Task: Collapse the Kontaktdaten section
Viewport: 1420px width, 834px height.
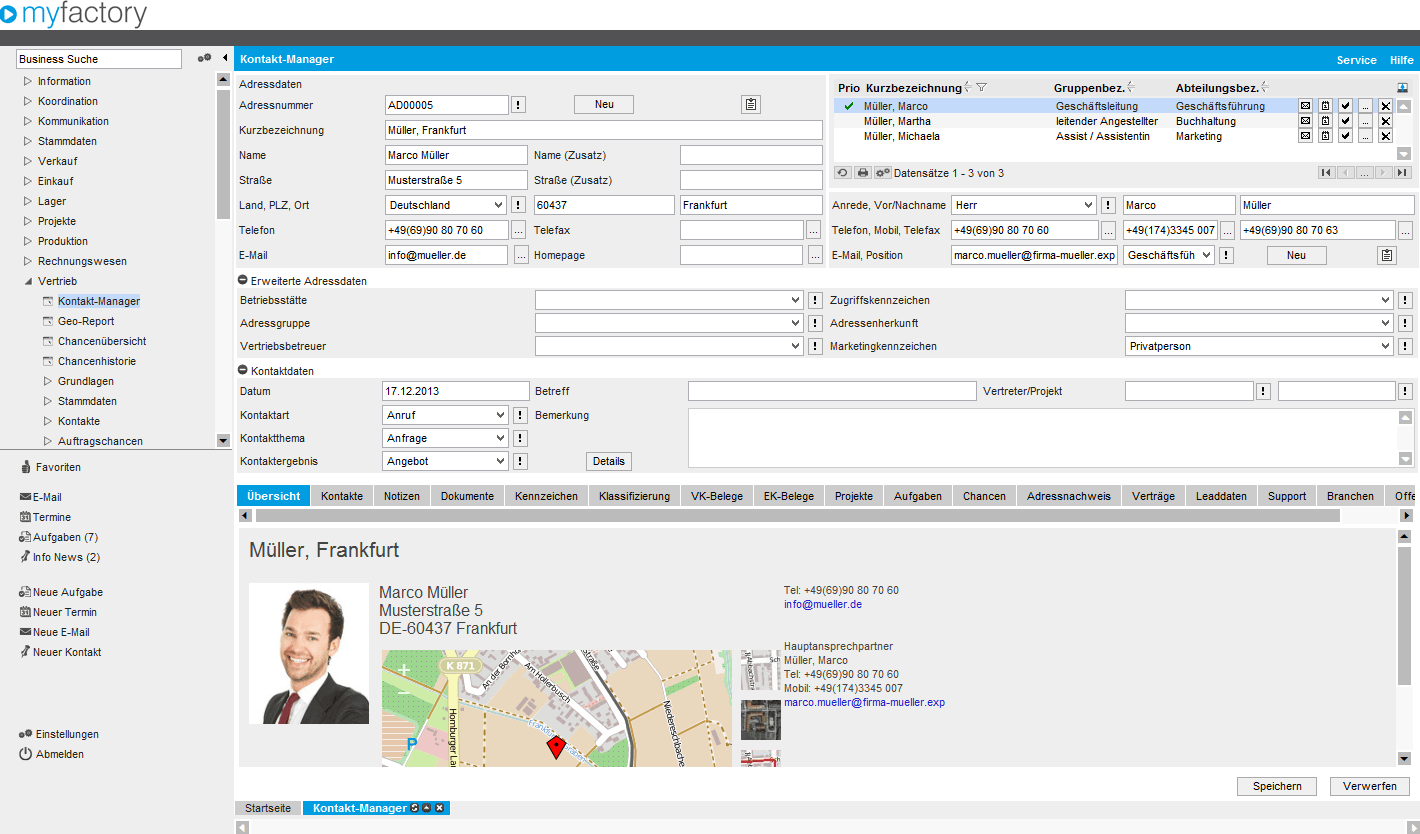Action: (243, 370)
